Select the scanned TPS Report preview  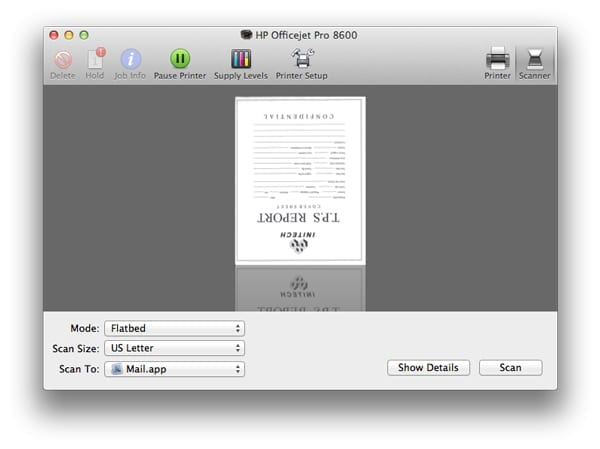pos(300,180)
